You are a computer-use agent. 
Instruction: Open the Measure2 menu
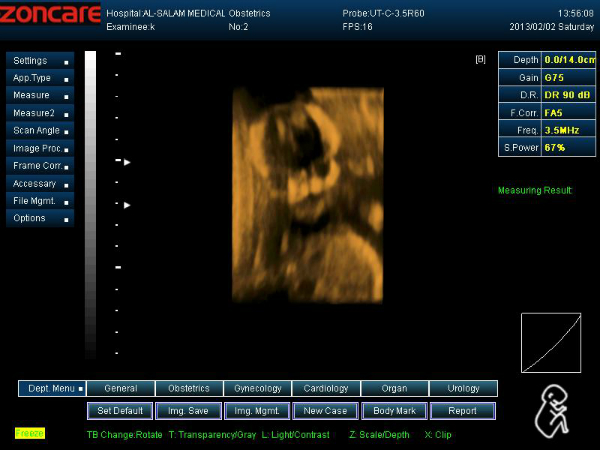[x=40, y=113]
